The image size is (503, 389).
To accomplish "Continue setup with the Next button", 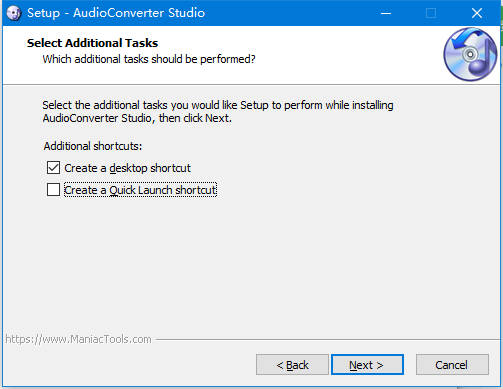I will pos(367,365).
